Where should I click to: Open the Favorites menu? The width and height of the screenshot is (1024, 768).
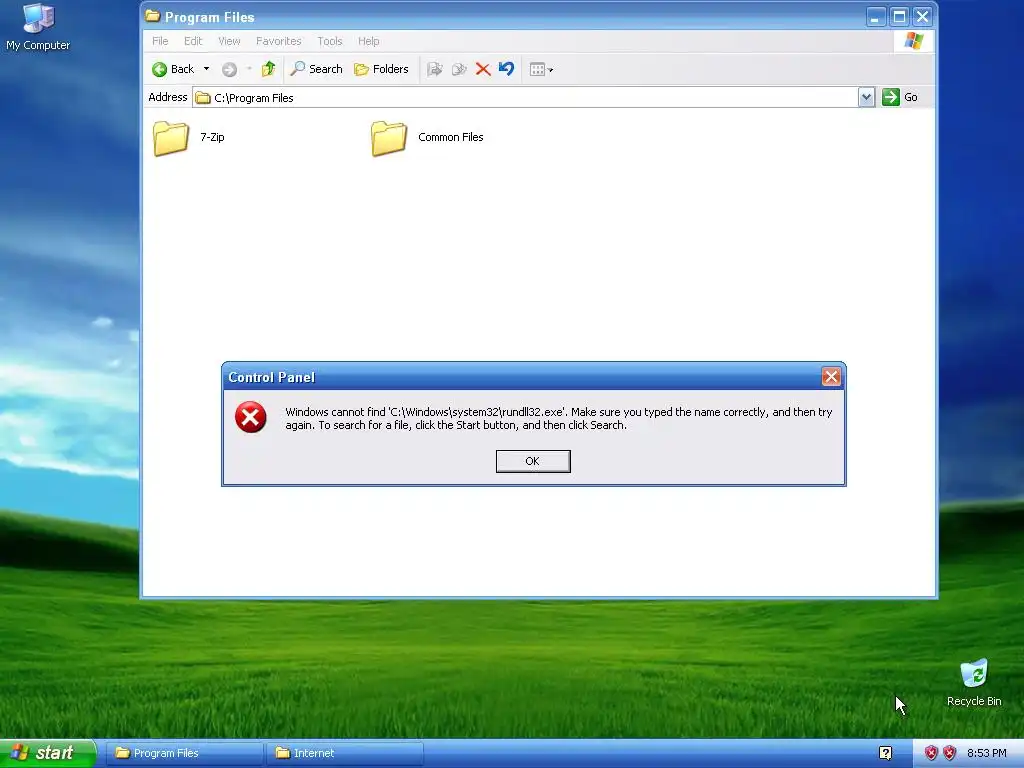click(x=279, y=41)
